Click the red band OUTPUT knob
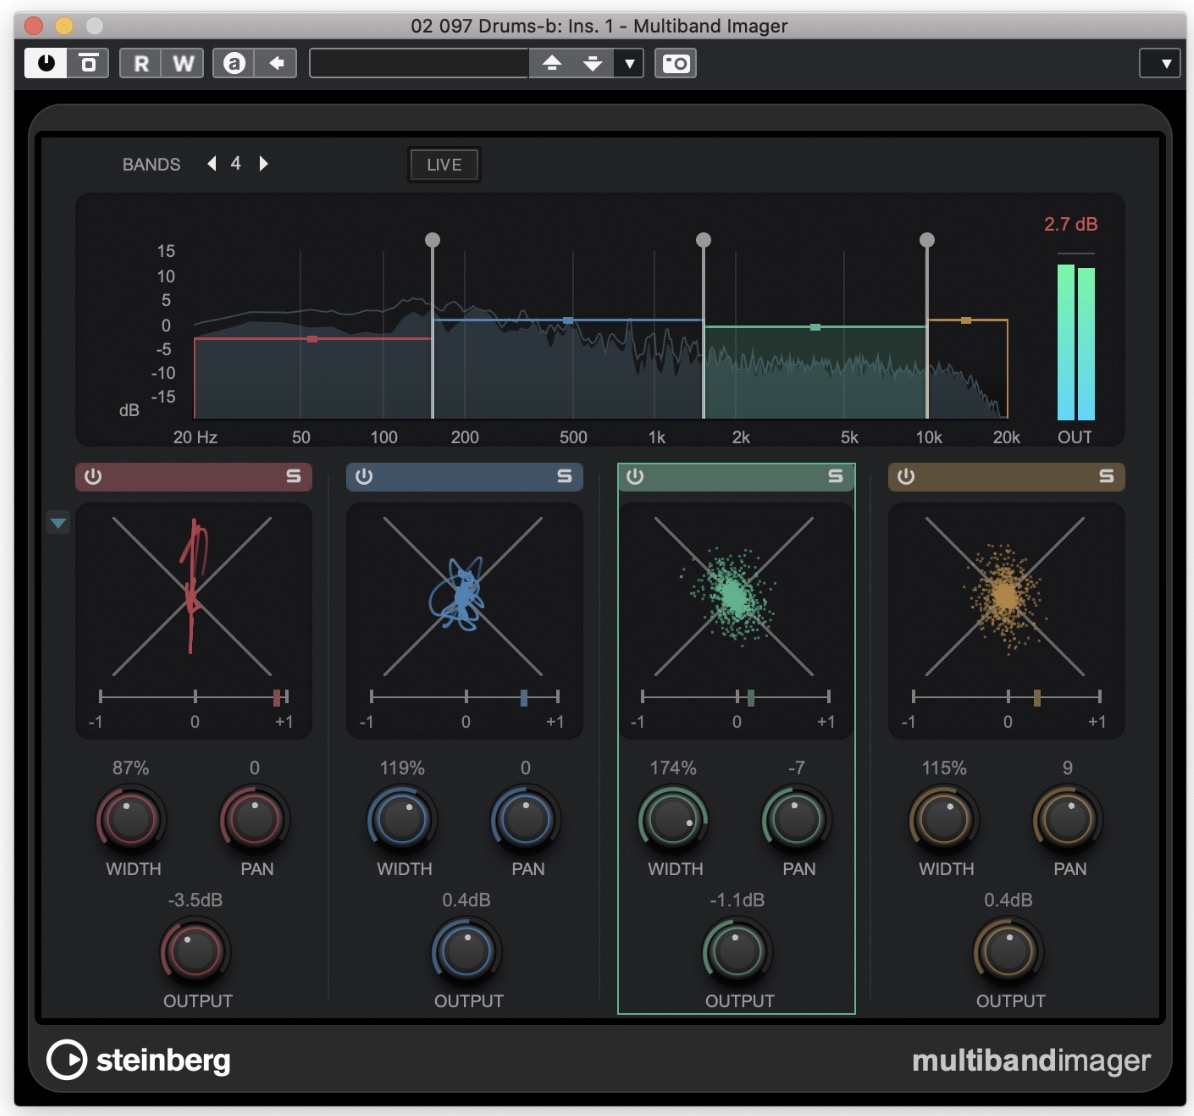This screenshot has height=1116, width=1194. pos(195,952)
